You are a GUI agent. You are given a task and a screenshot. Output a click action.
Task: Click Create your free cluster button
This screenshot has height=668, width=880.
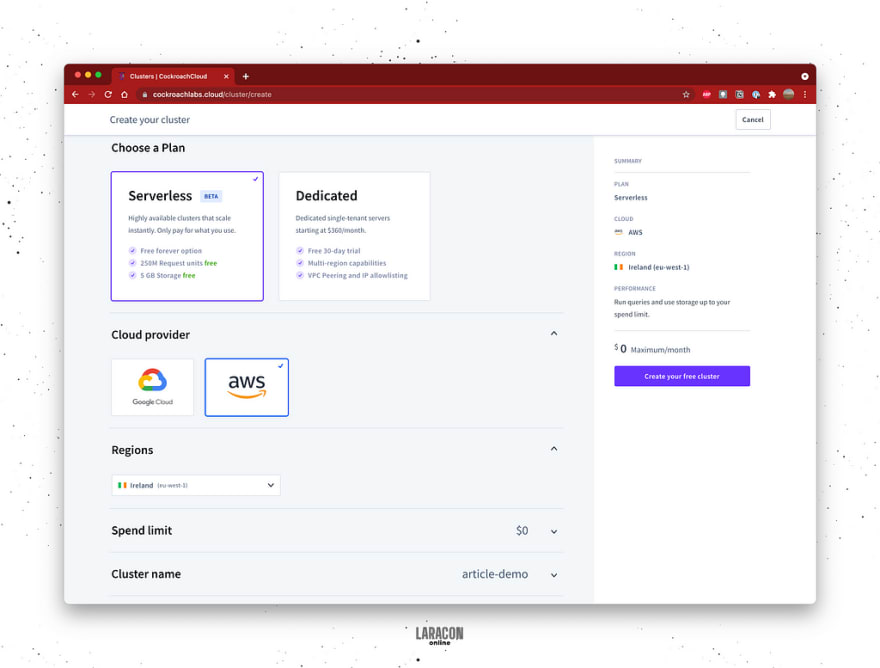(x=682, y=376)
